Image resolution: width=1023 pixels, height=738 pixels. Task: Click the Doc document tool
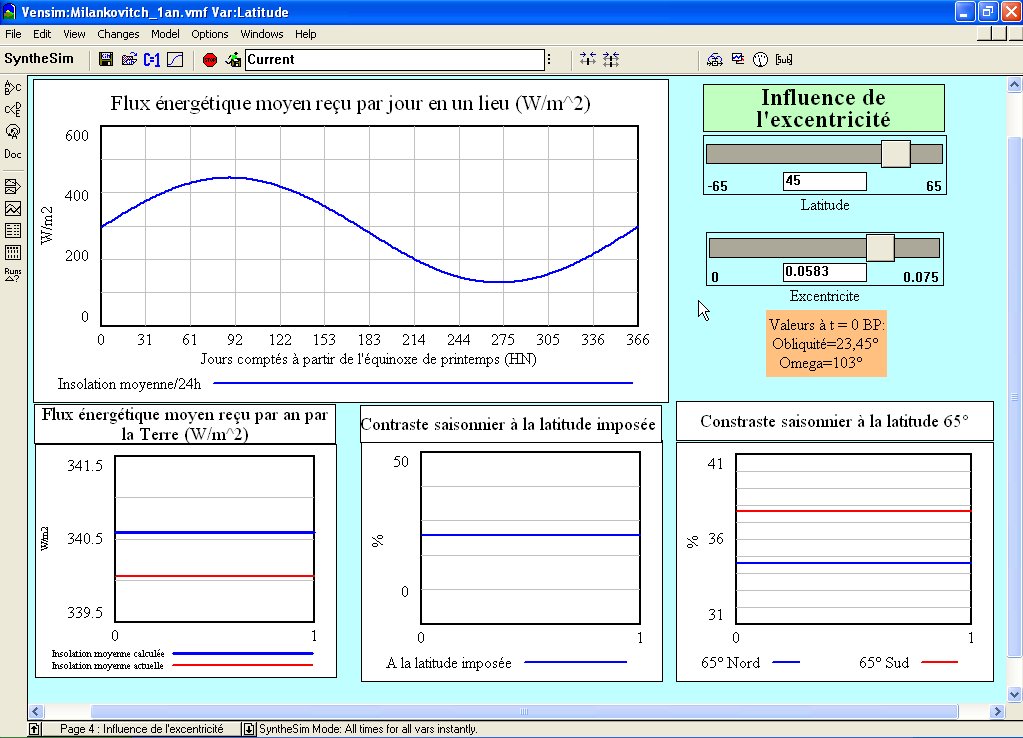(13, 154)
